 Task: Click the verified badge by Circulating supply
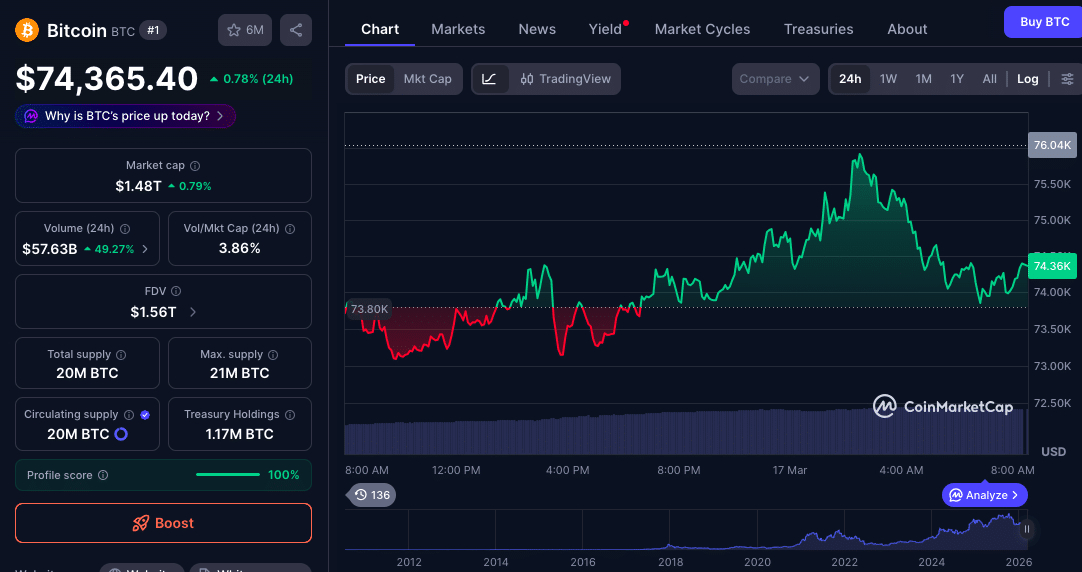[145, 415]
